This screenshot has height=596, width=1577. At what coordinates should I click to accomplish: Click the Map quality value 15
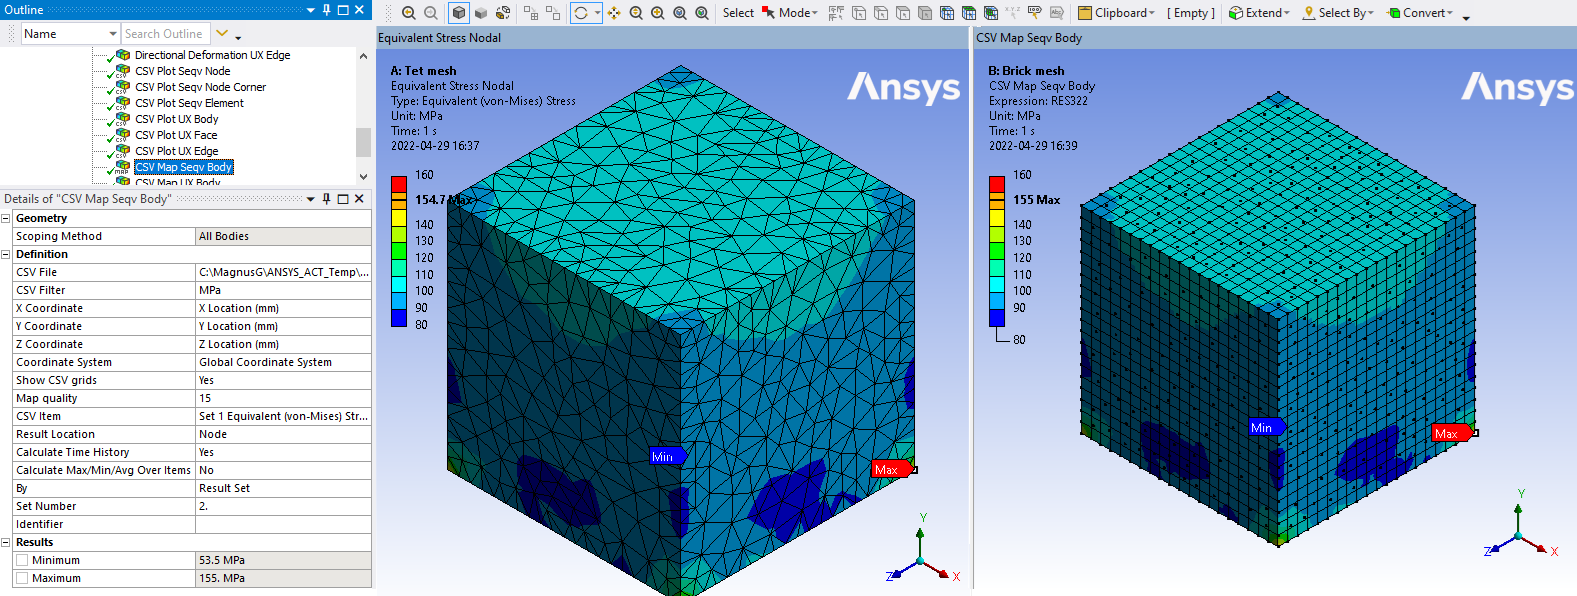[x=283, y=398]
